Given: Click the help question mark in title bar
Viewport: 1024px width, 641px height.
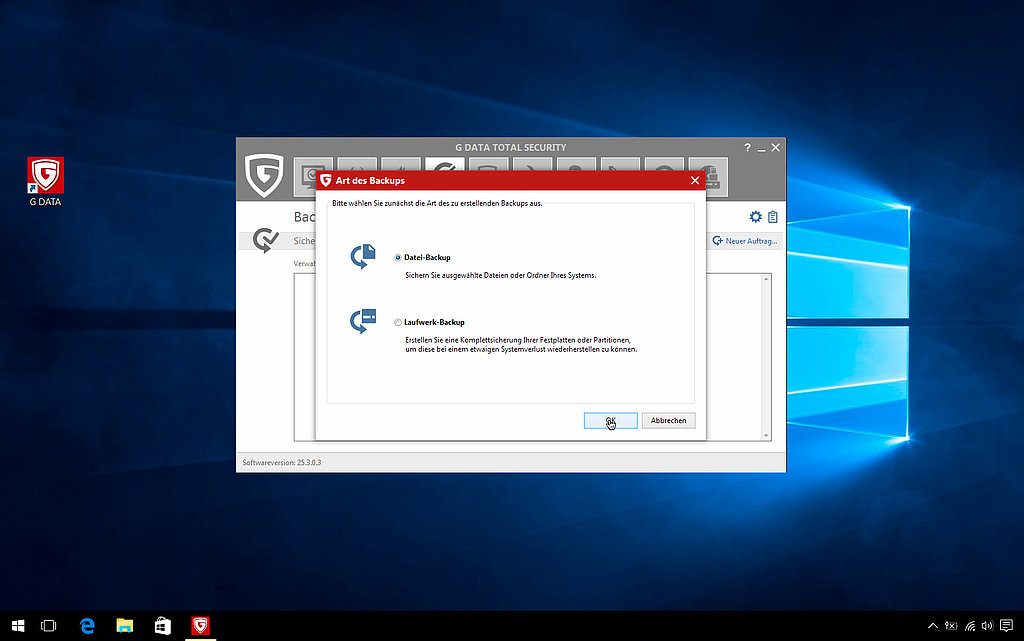Looking at the screenshot, I should click(x=747, y=147).
